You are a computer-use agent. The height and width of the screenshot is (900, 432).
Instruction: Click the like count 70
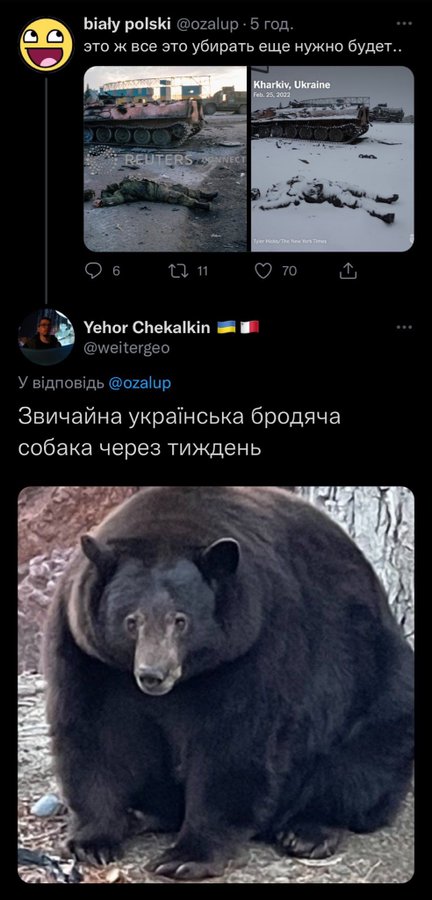[289, 271]
